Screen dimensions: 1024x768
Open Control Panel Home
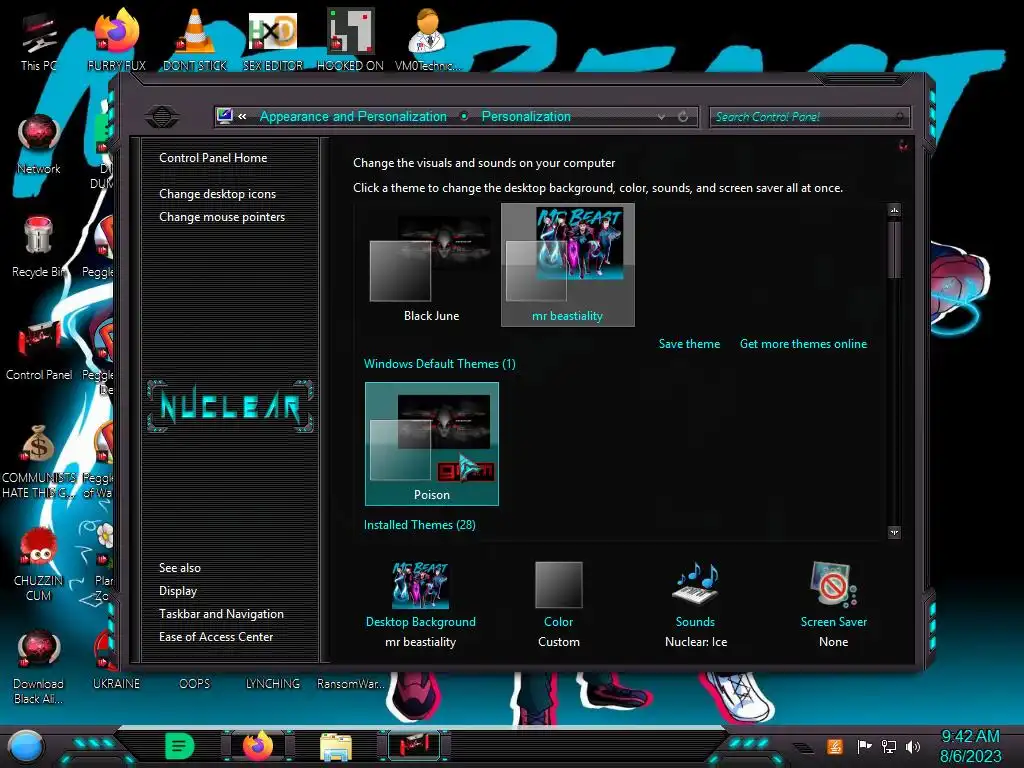click(213, 157)
